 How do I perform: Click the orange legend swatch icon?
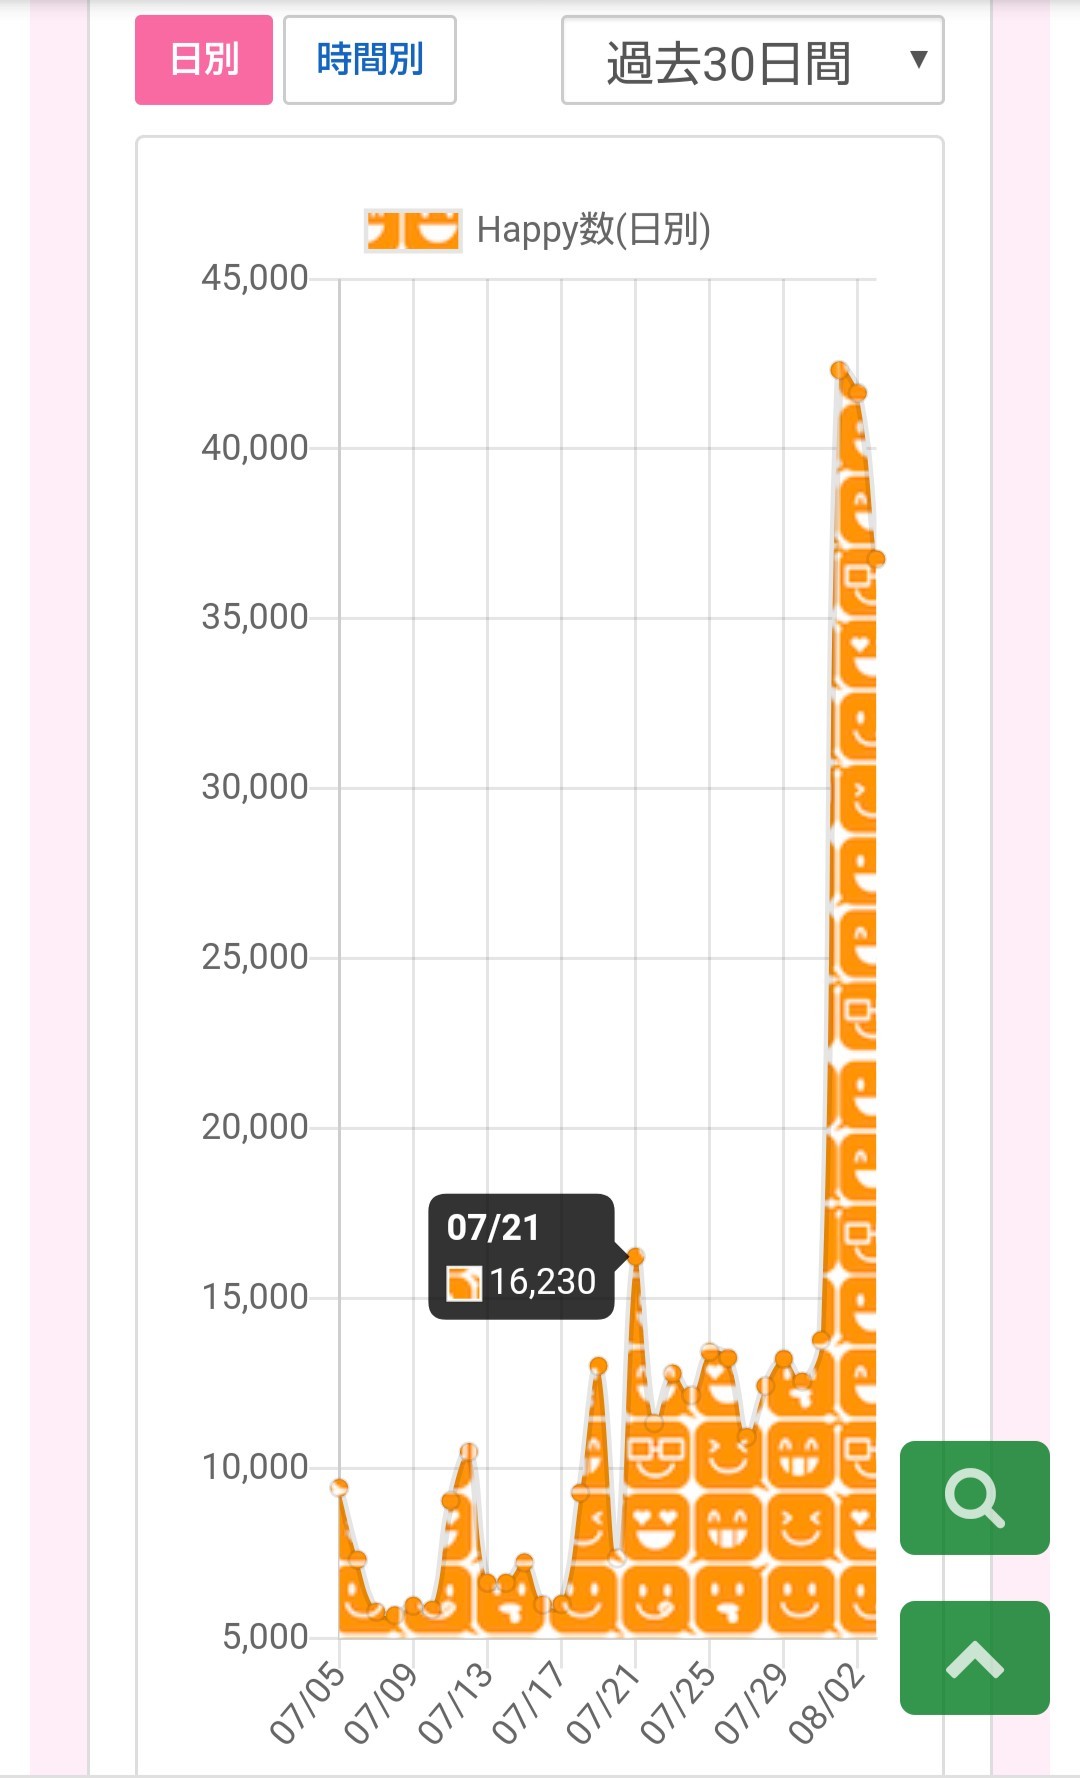tap(412, 230)
